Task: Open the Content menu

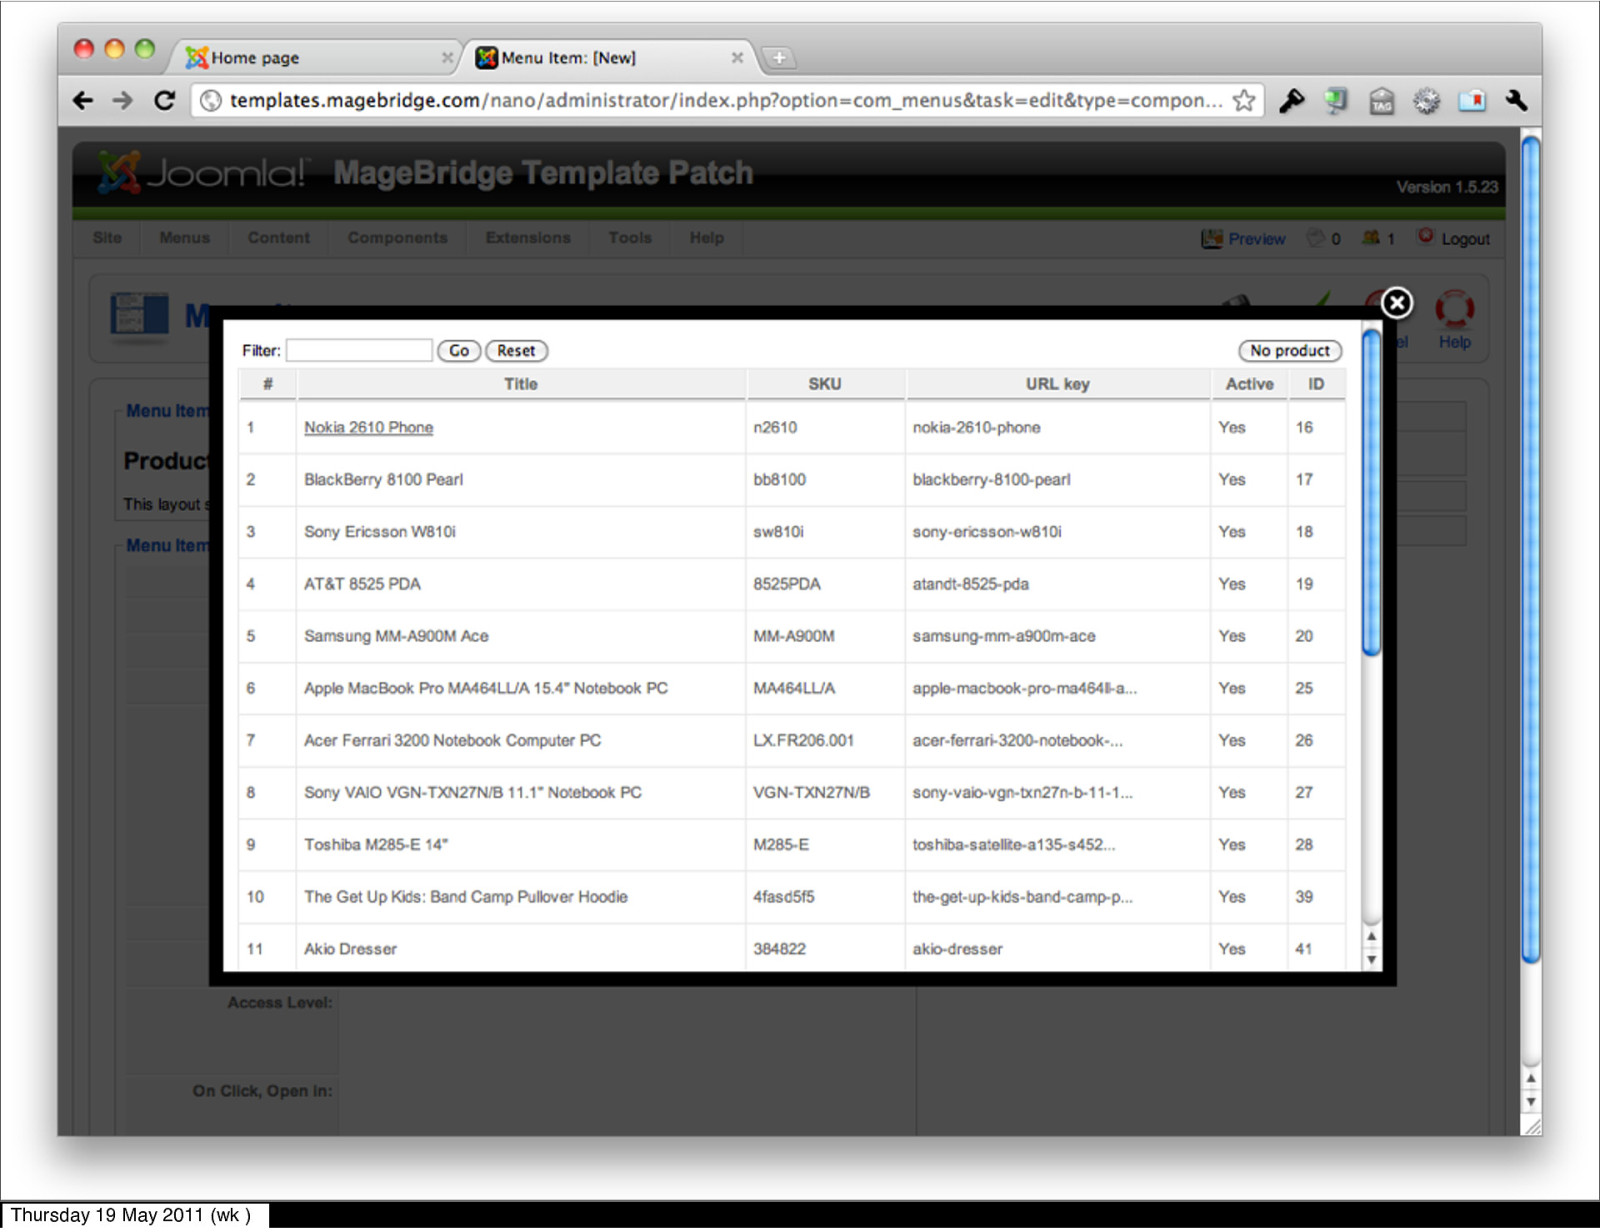Action: tap(279, 238)
